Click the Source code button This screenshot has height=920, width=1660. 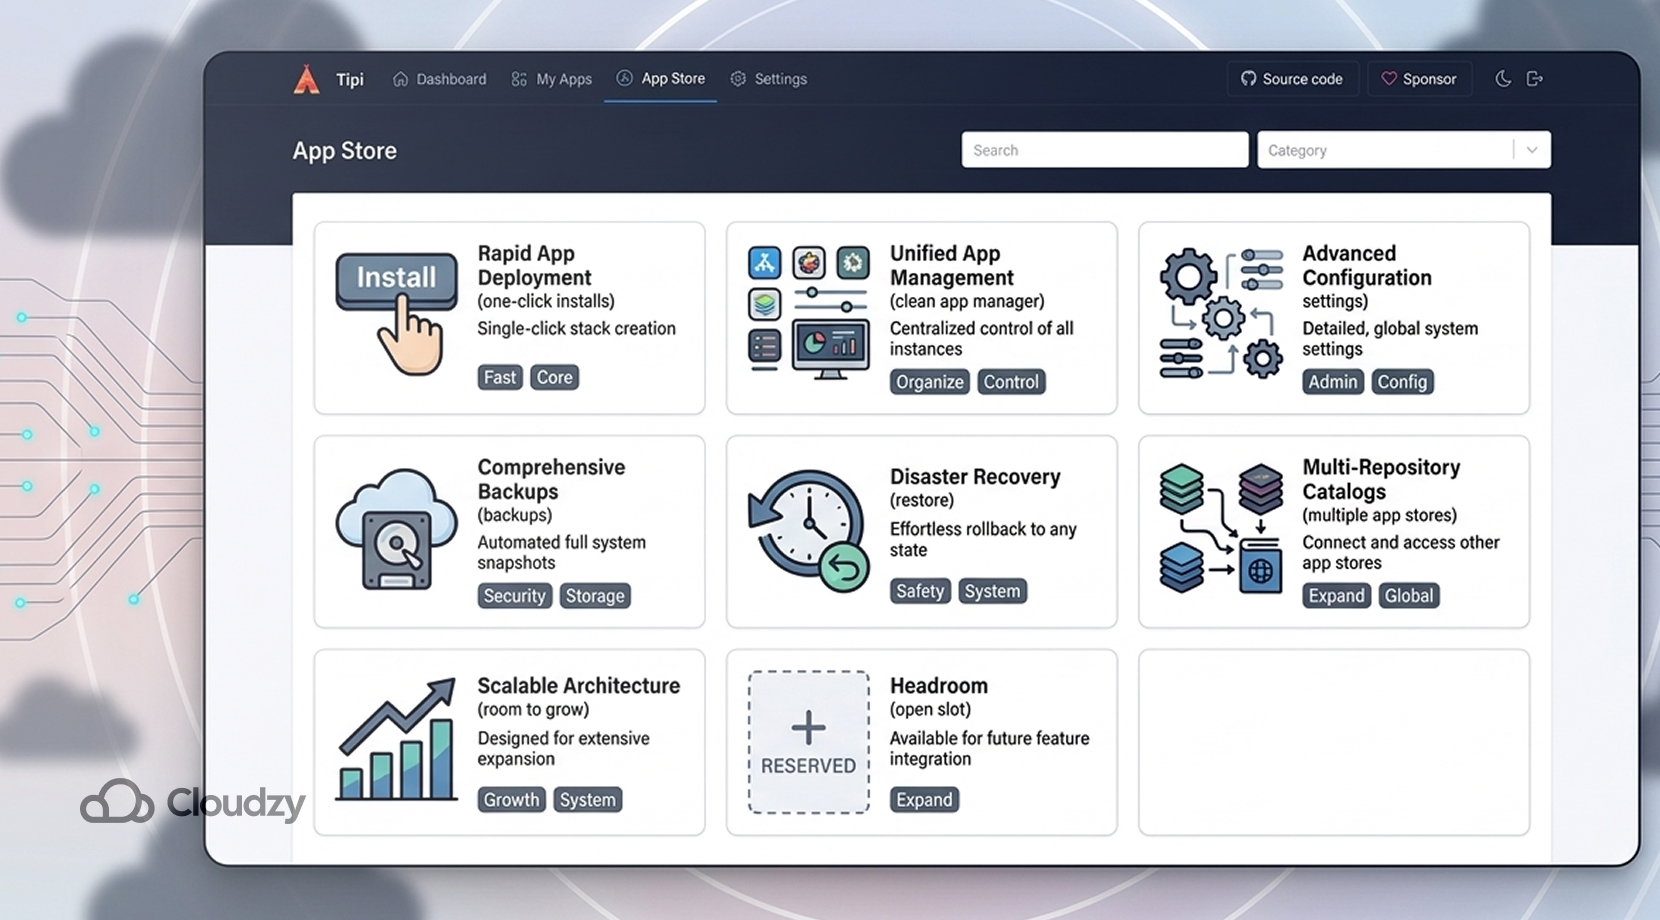tap(1292, 78)
